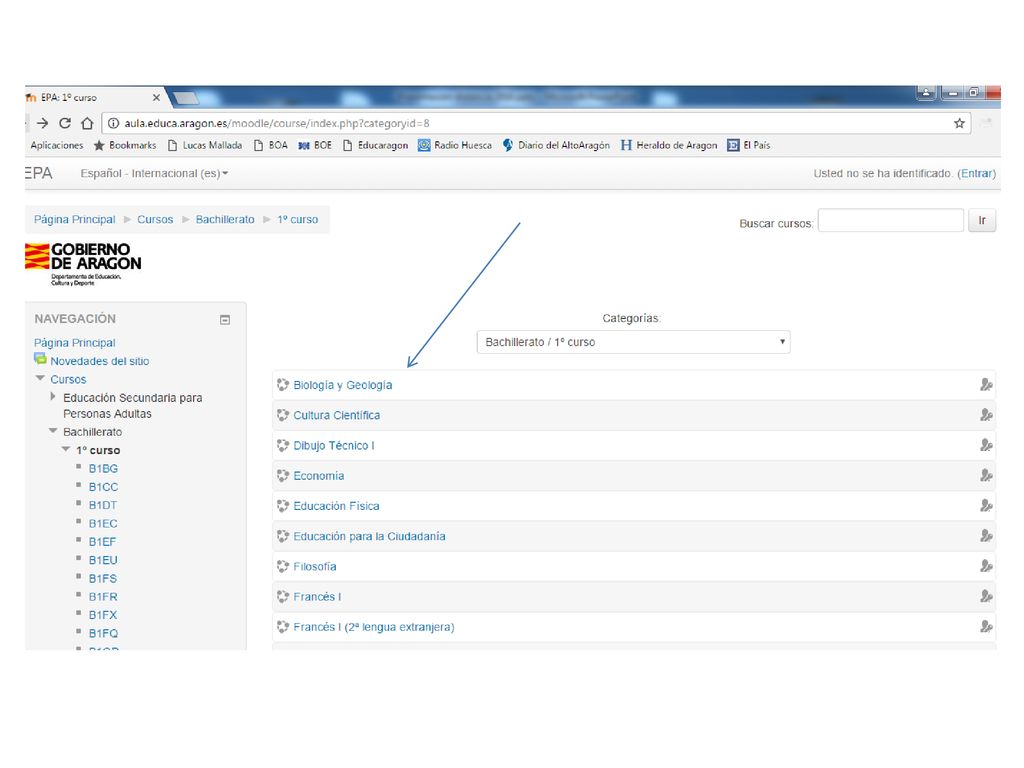Select B1EC in the navigation tree
Viewport: 1024px width, 768px height.
coord(103,523)
